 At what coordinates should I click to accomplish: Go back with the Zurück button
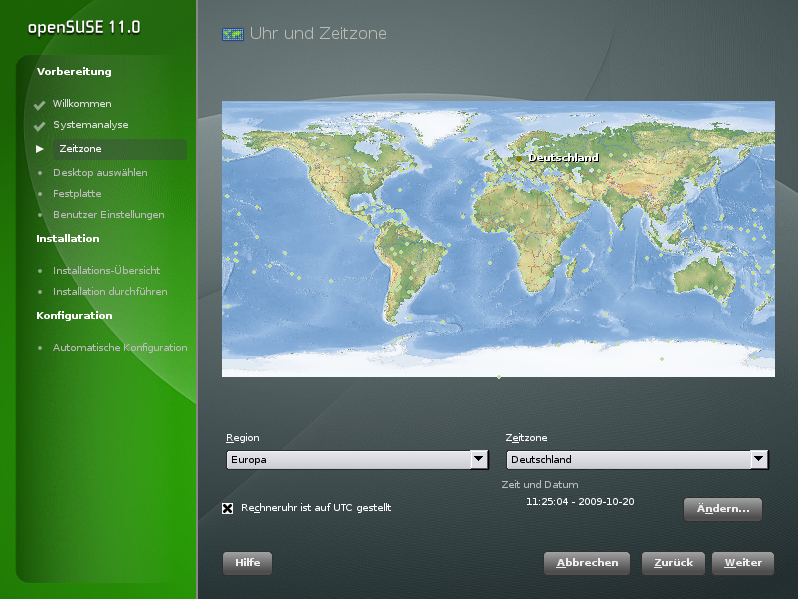[x=673, y=563]
